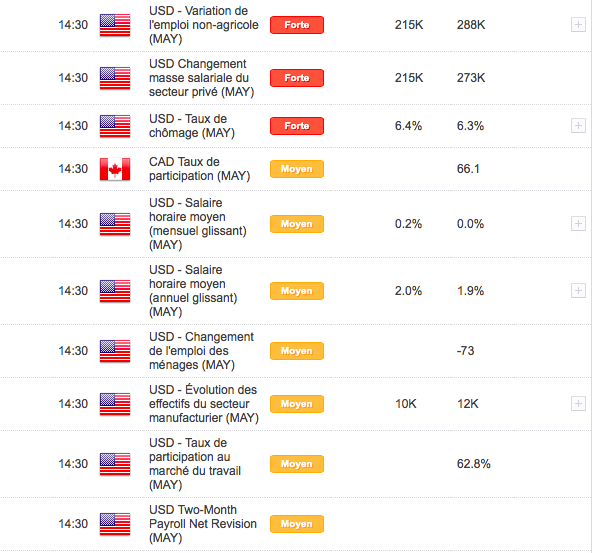Expand the effectifs du secteur manufacturier row

tap(578, 404)
